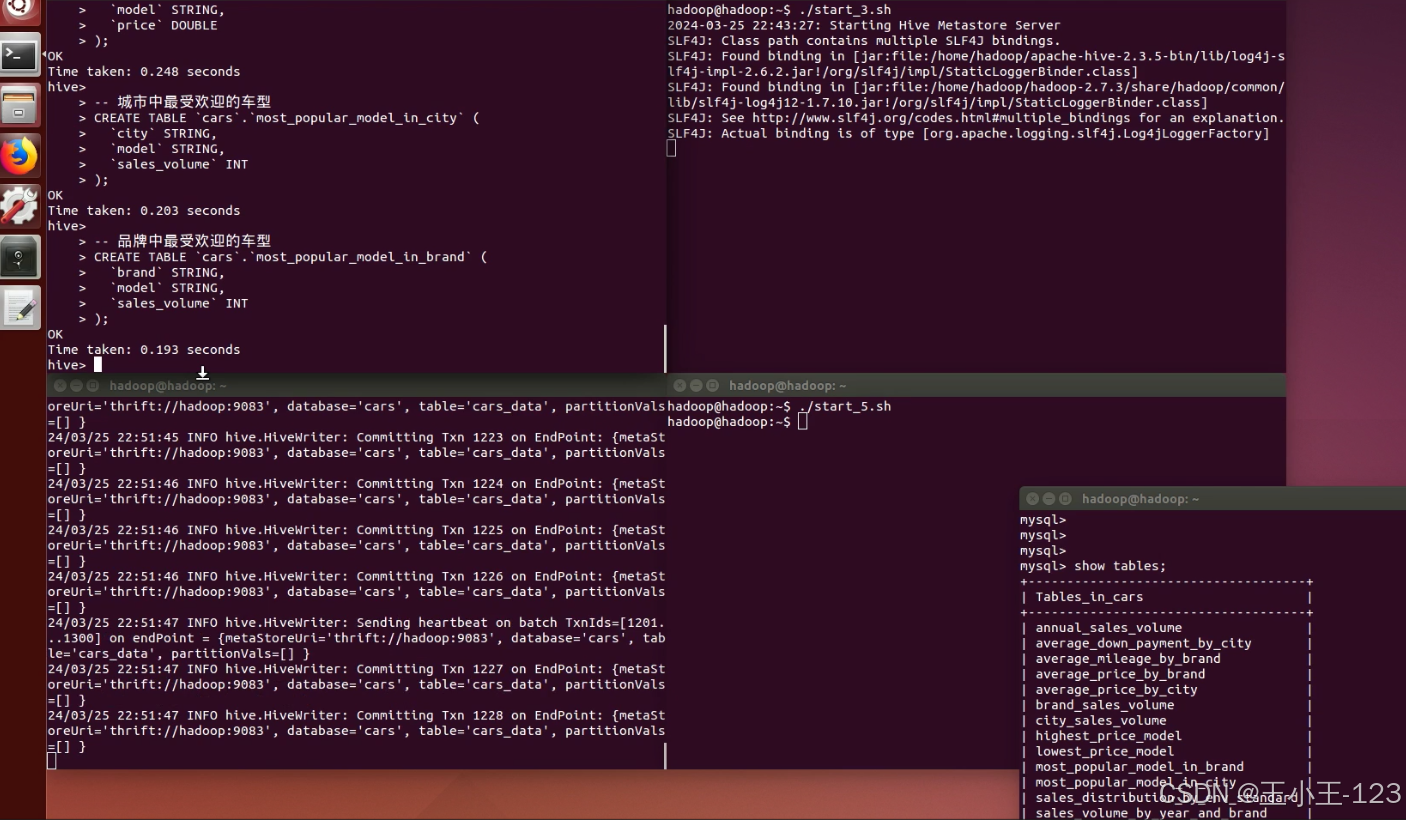Click 'Committing Txn 1228' log line
This screenshot has height=820, width=1406.
356,715
